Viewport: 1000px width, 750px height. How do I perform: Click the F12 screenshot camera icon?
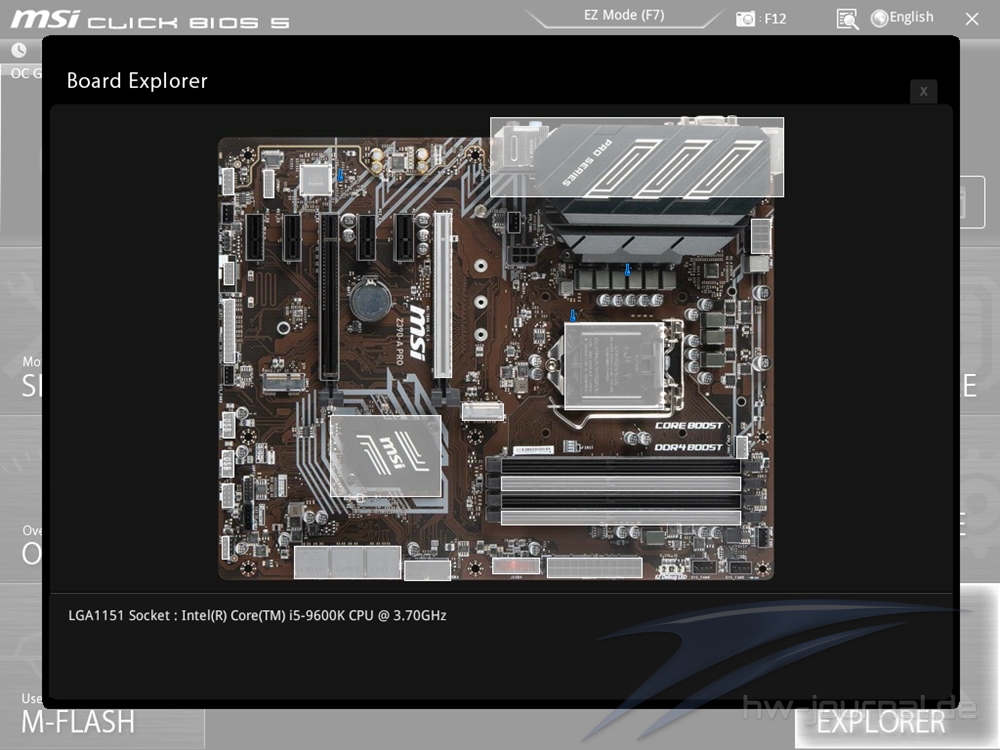pyautogui.click(x=745, y=18)
